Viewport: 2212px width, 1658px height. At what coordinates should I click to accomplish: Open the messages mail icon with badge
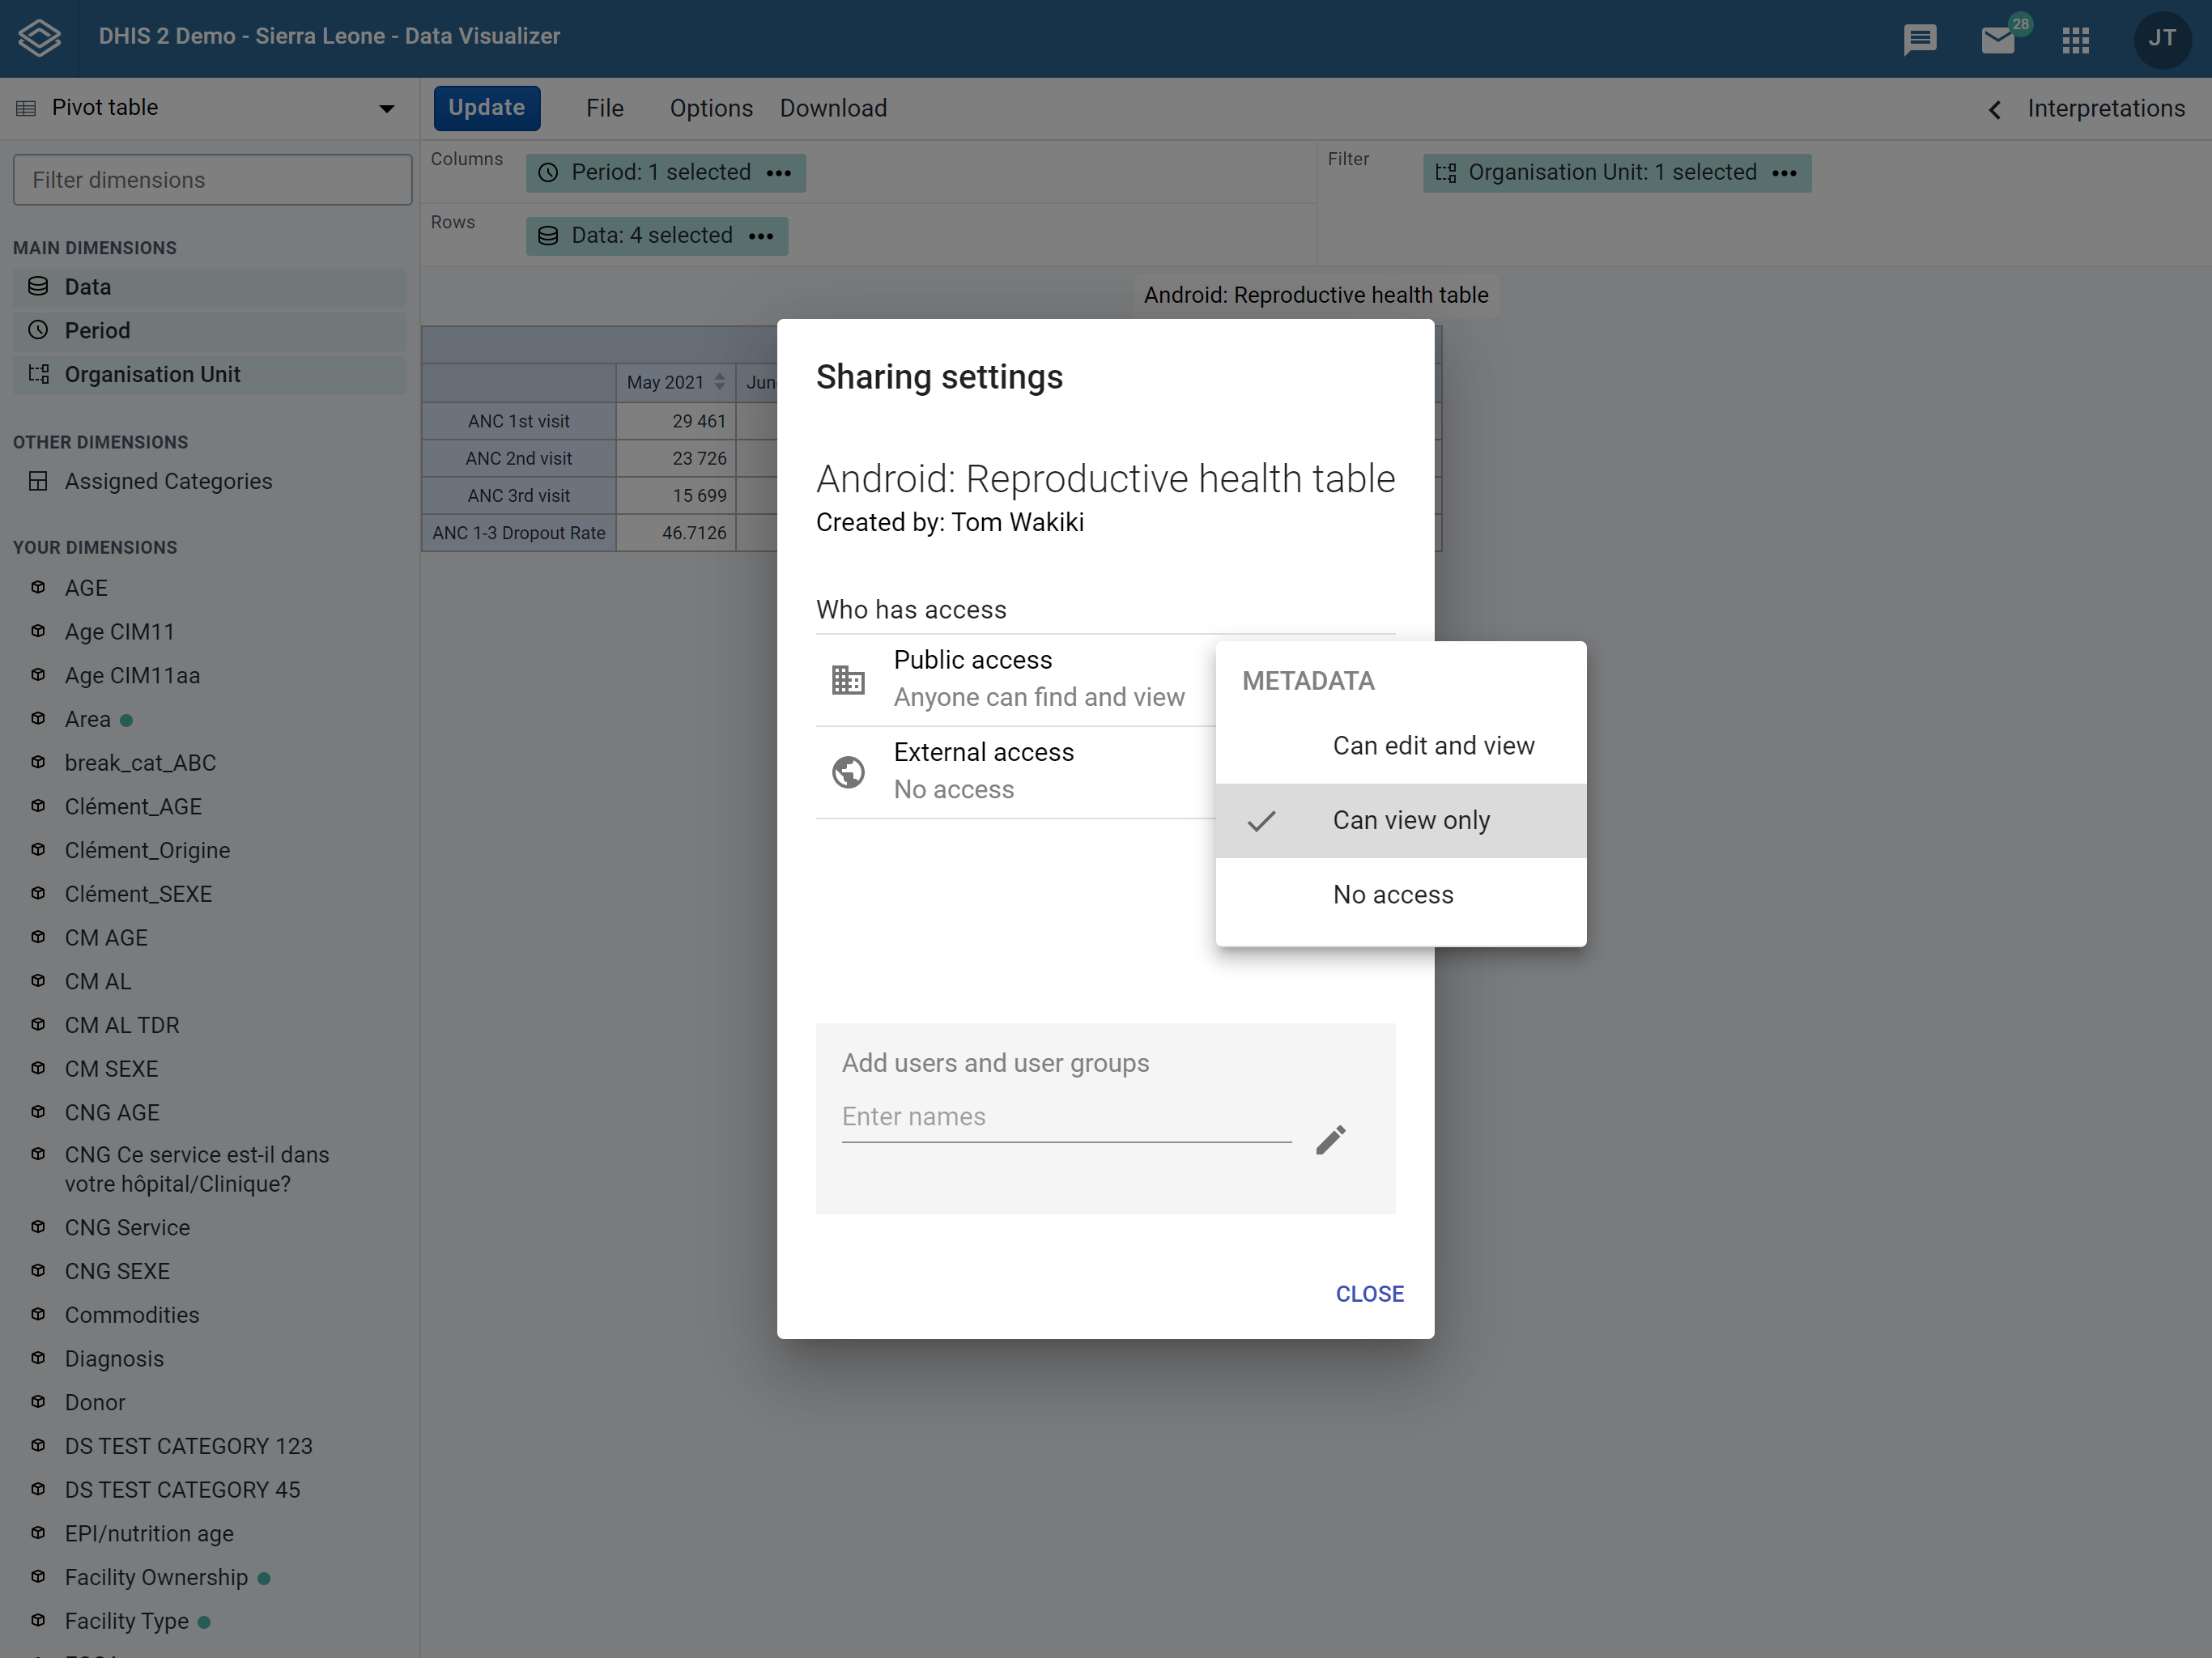point(1999,39)
